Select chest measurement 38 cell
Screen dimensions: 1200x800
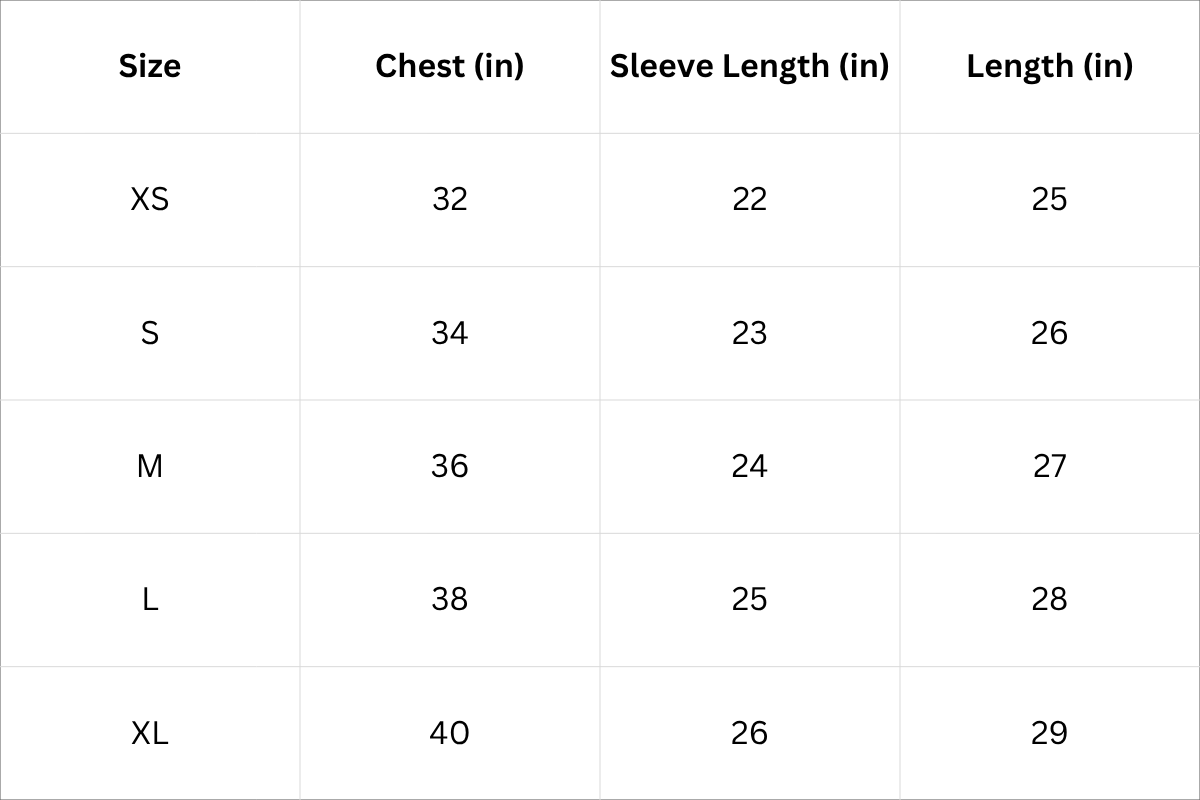coord(450,599)
